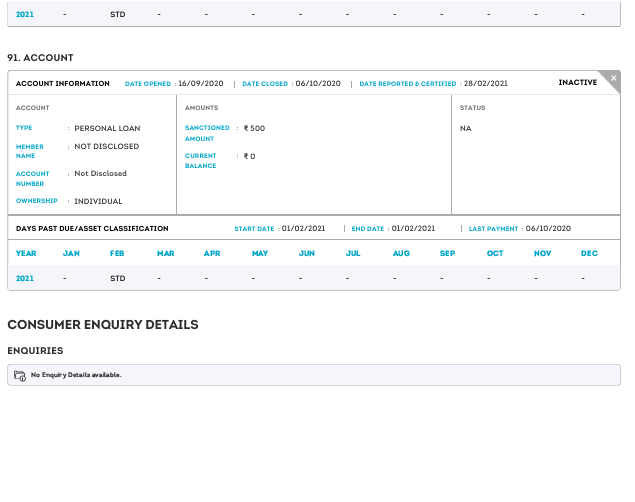Select the sanctioned amount ₹ 500
Viewport: 635px width, 502px height.
coord(254,128)
